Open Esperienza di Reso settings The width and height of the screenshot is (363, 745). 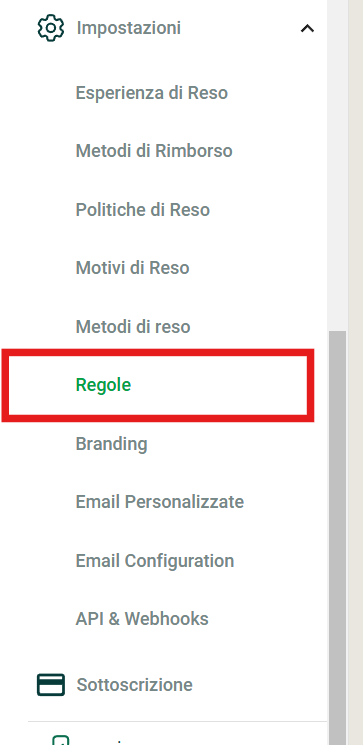click(152, 92)
